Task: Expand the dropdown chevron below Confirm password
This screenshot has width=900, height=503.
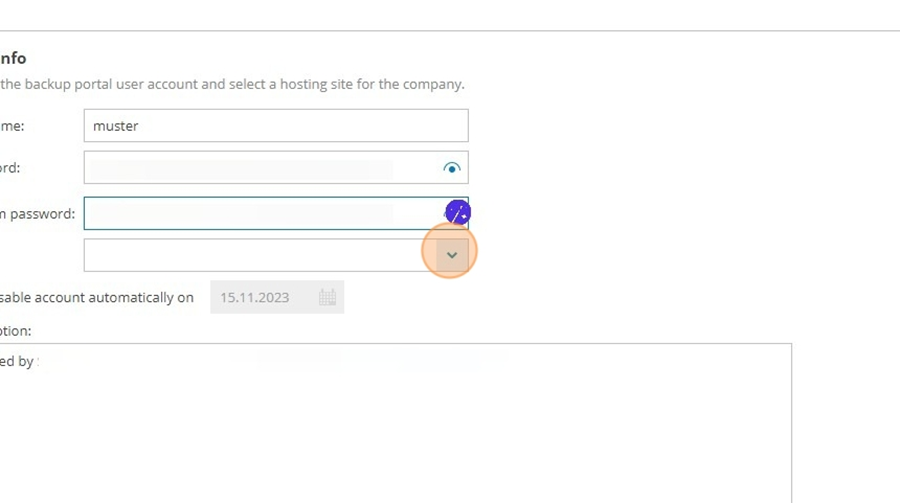Action: (x=452, y=256)
